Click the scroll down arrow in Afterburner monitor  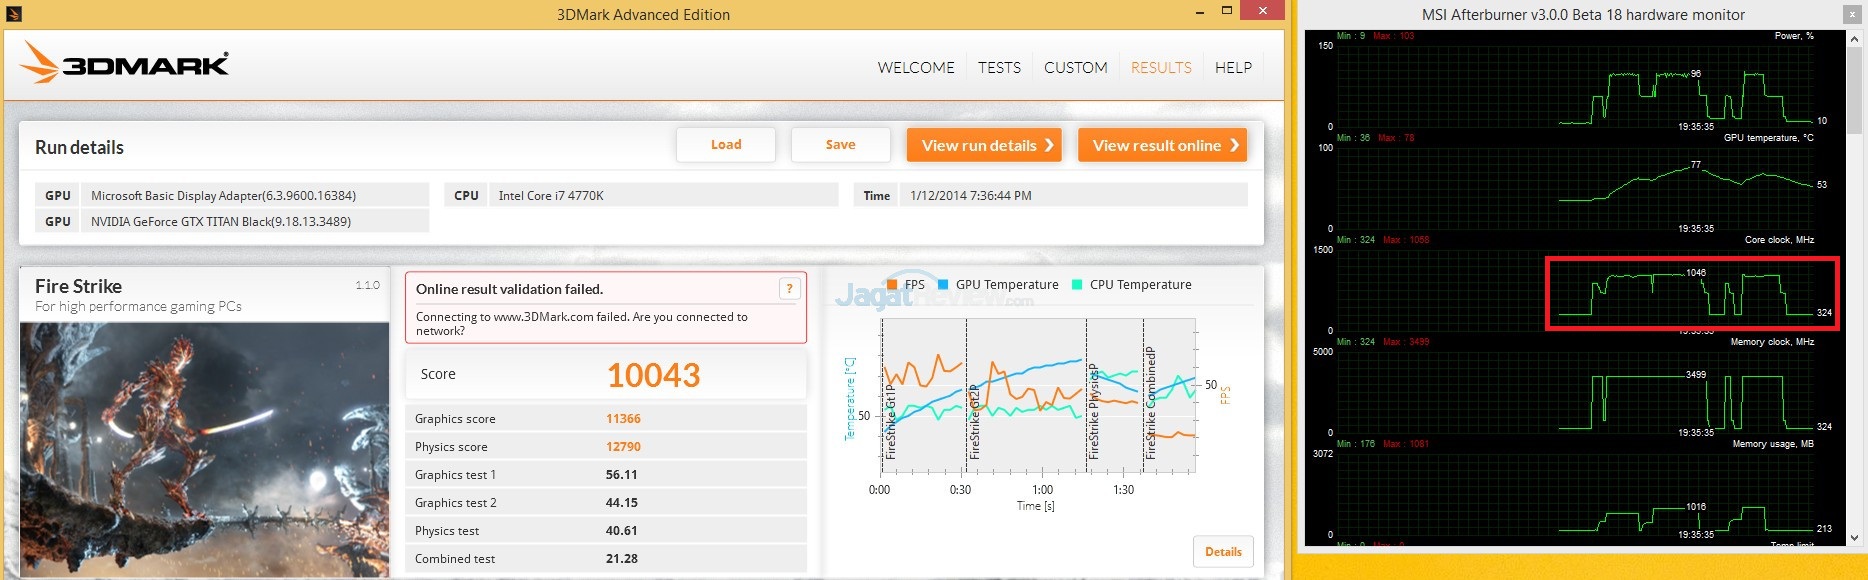(x=1855, y=538)
